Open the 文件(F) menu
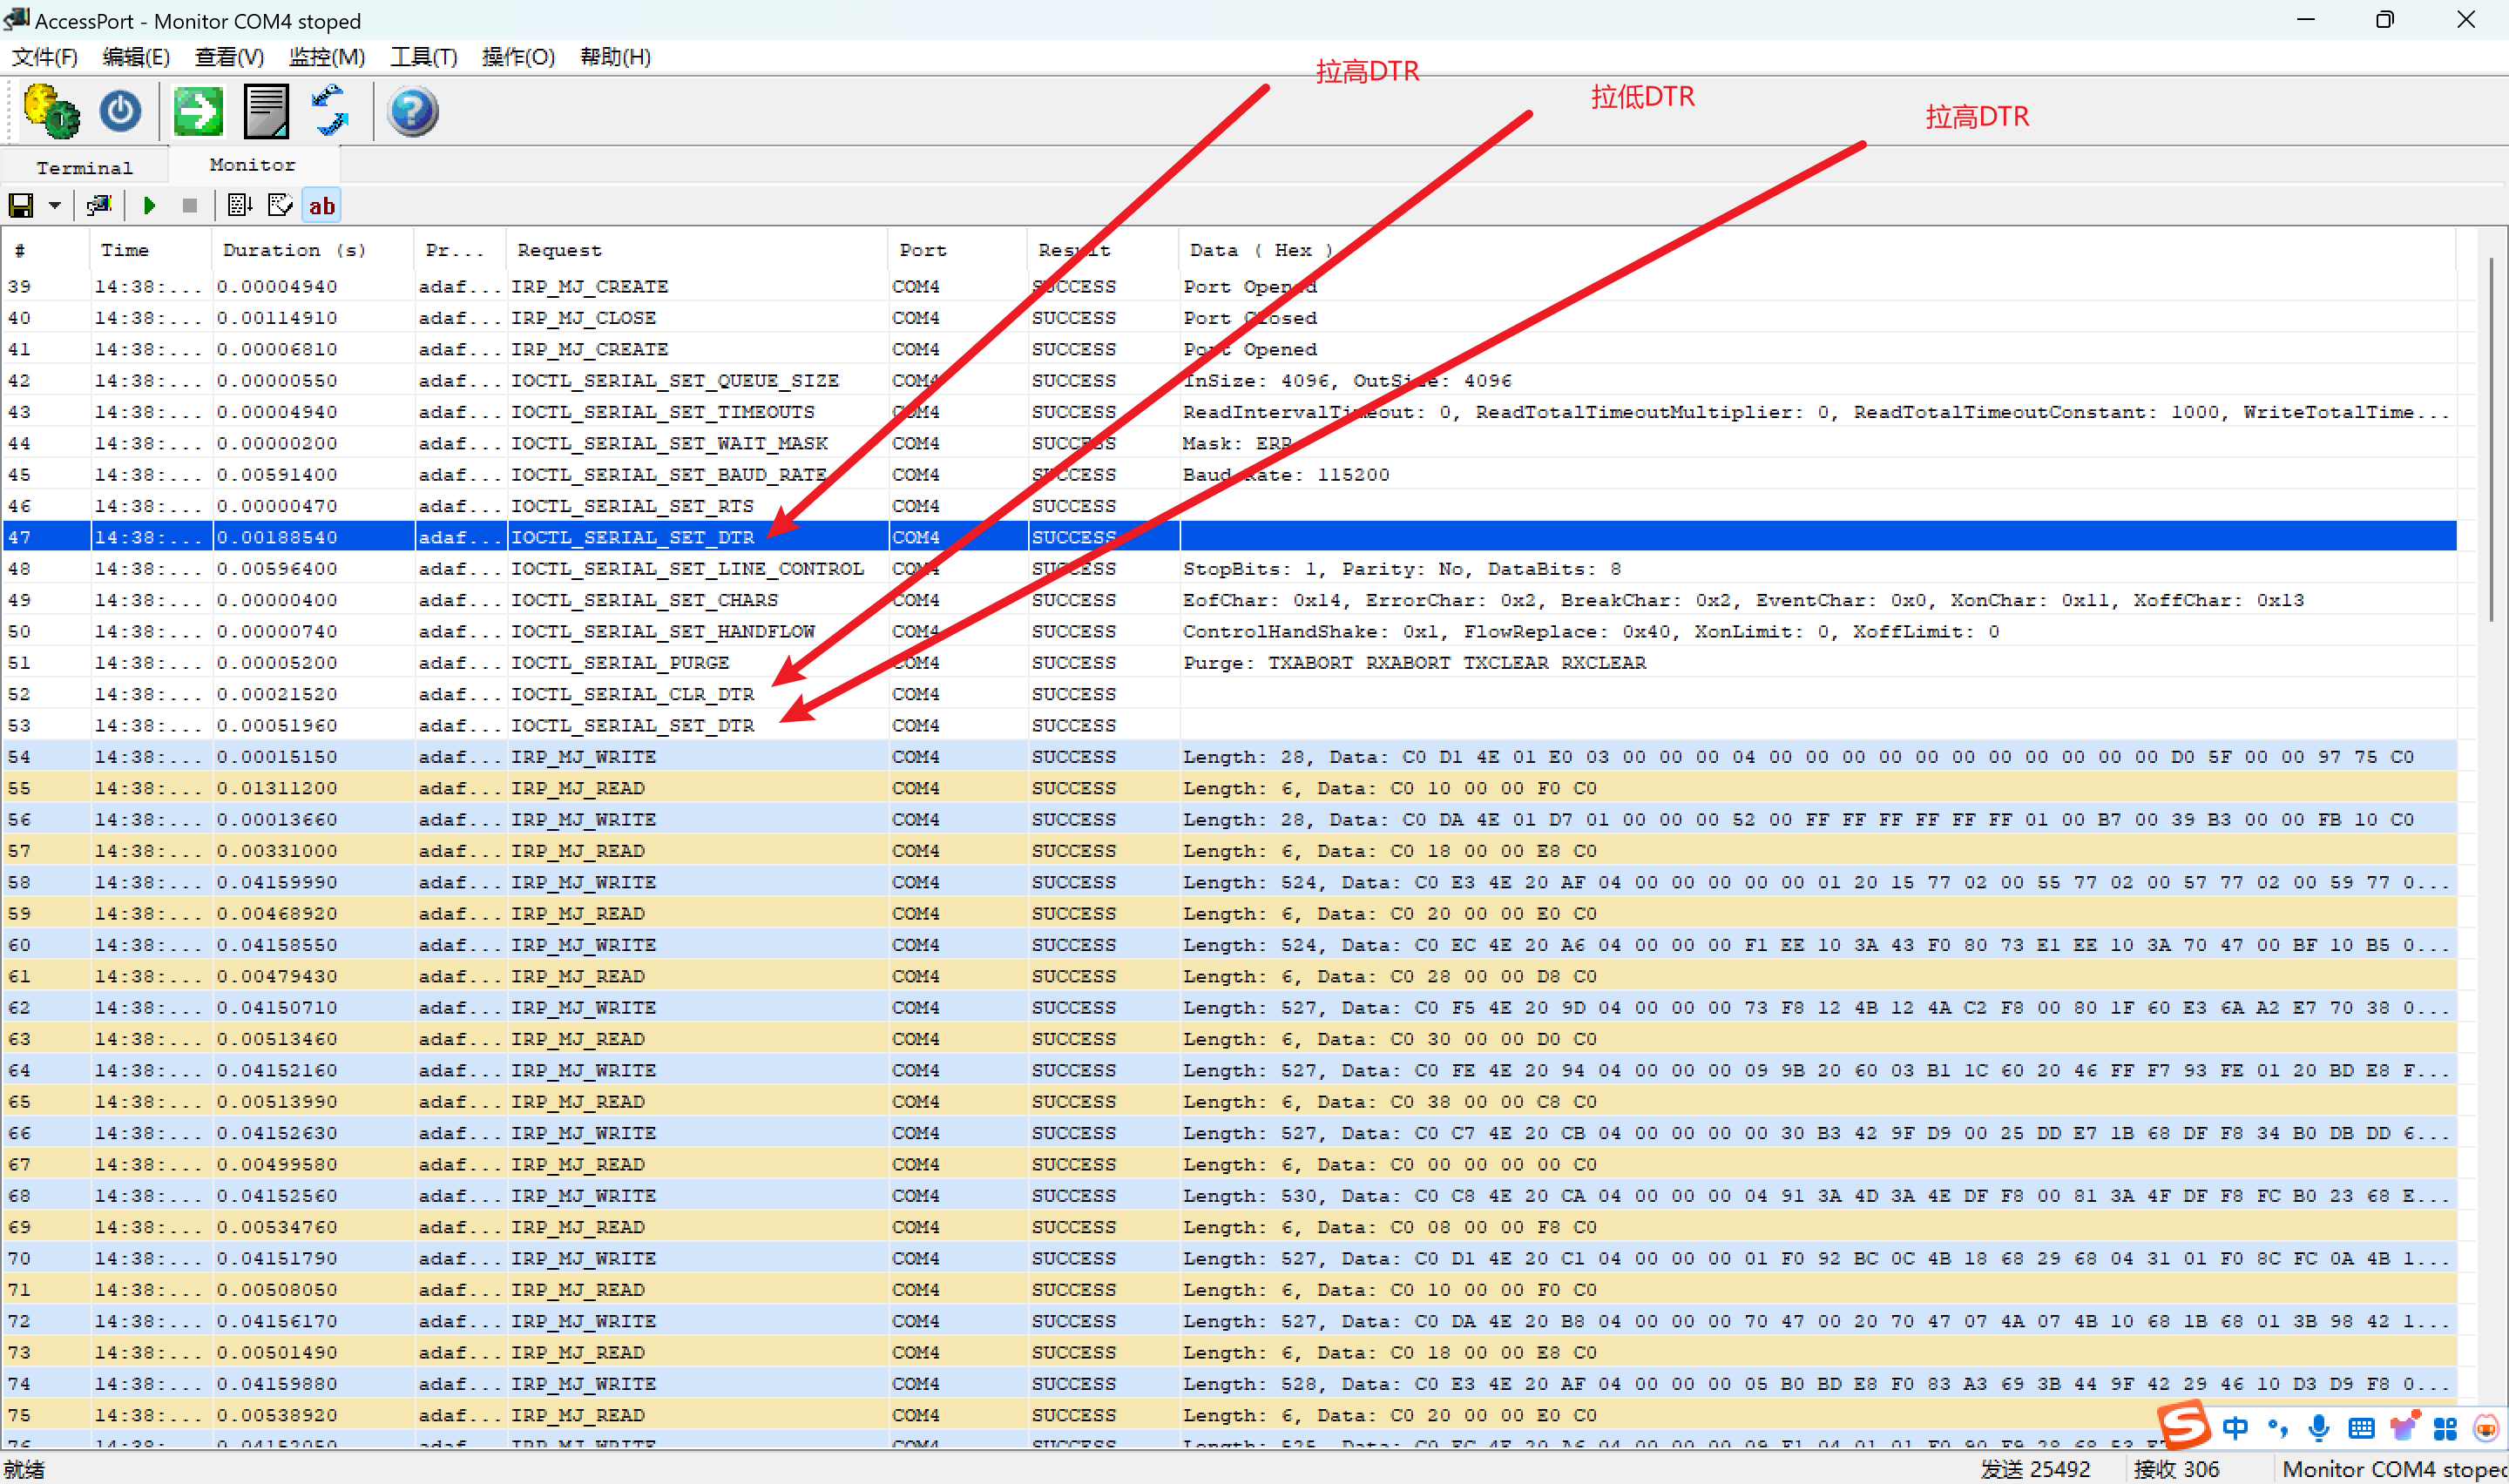Image resolution: width=2509 pixels, height=1484 pixels. 45,57
